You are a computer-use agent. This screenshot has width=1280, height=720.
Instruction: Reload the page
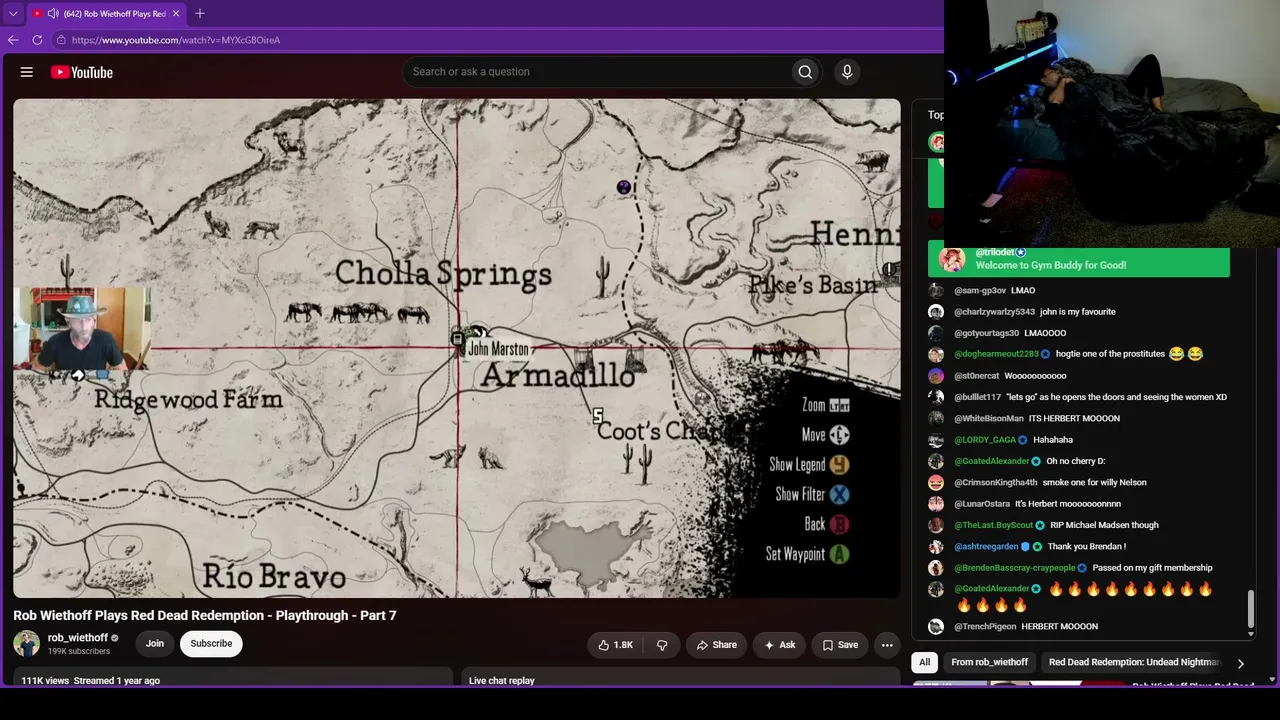pos(37,40)
